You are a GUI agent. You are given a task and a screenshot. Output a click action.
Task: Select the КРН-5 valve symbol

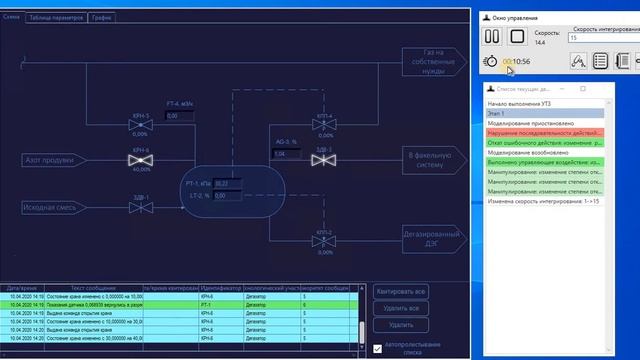[x=141, y=125]
